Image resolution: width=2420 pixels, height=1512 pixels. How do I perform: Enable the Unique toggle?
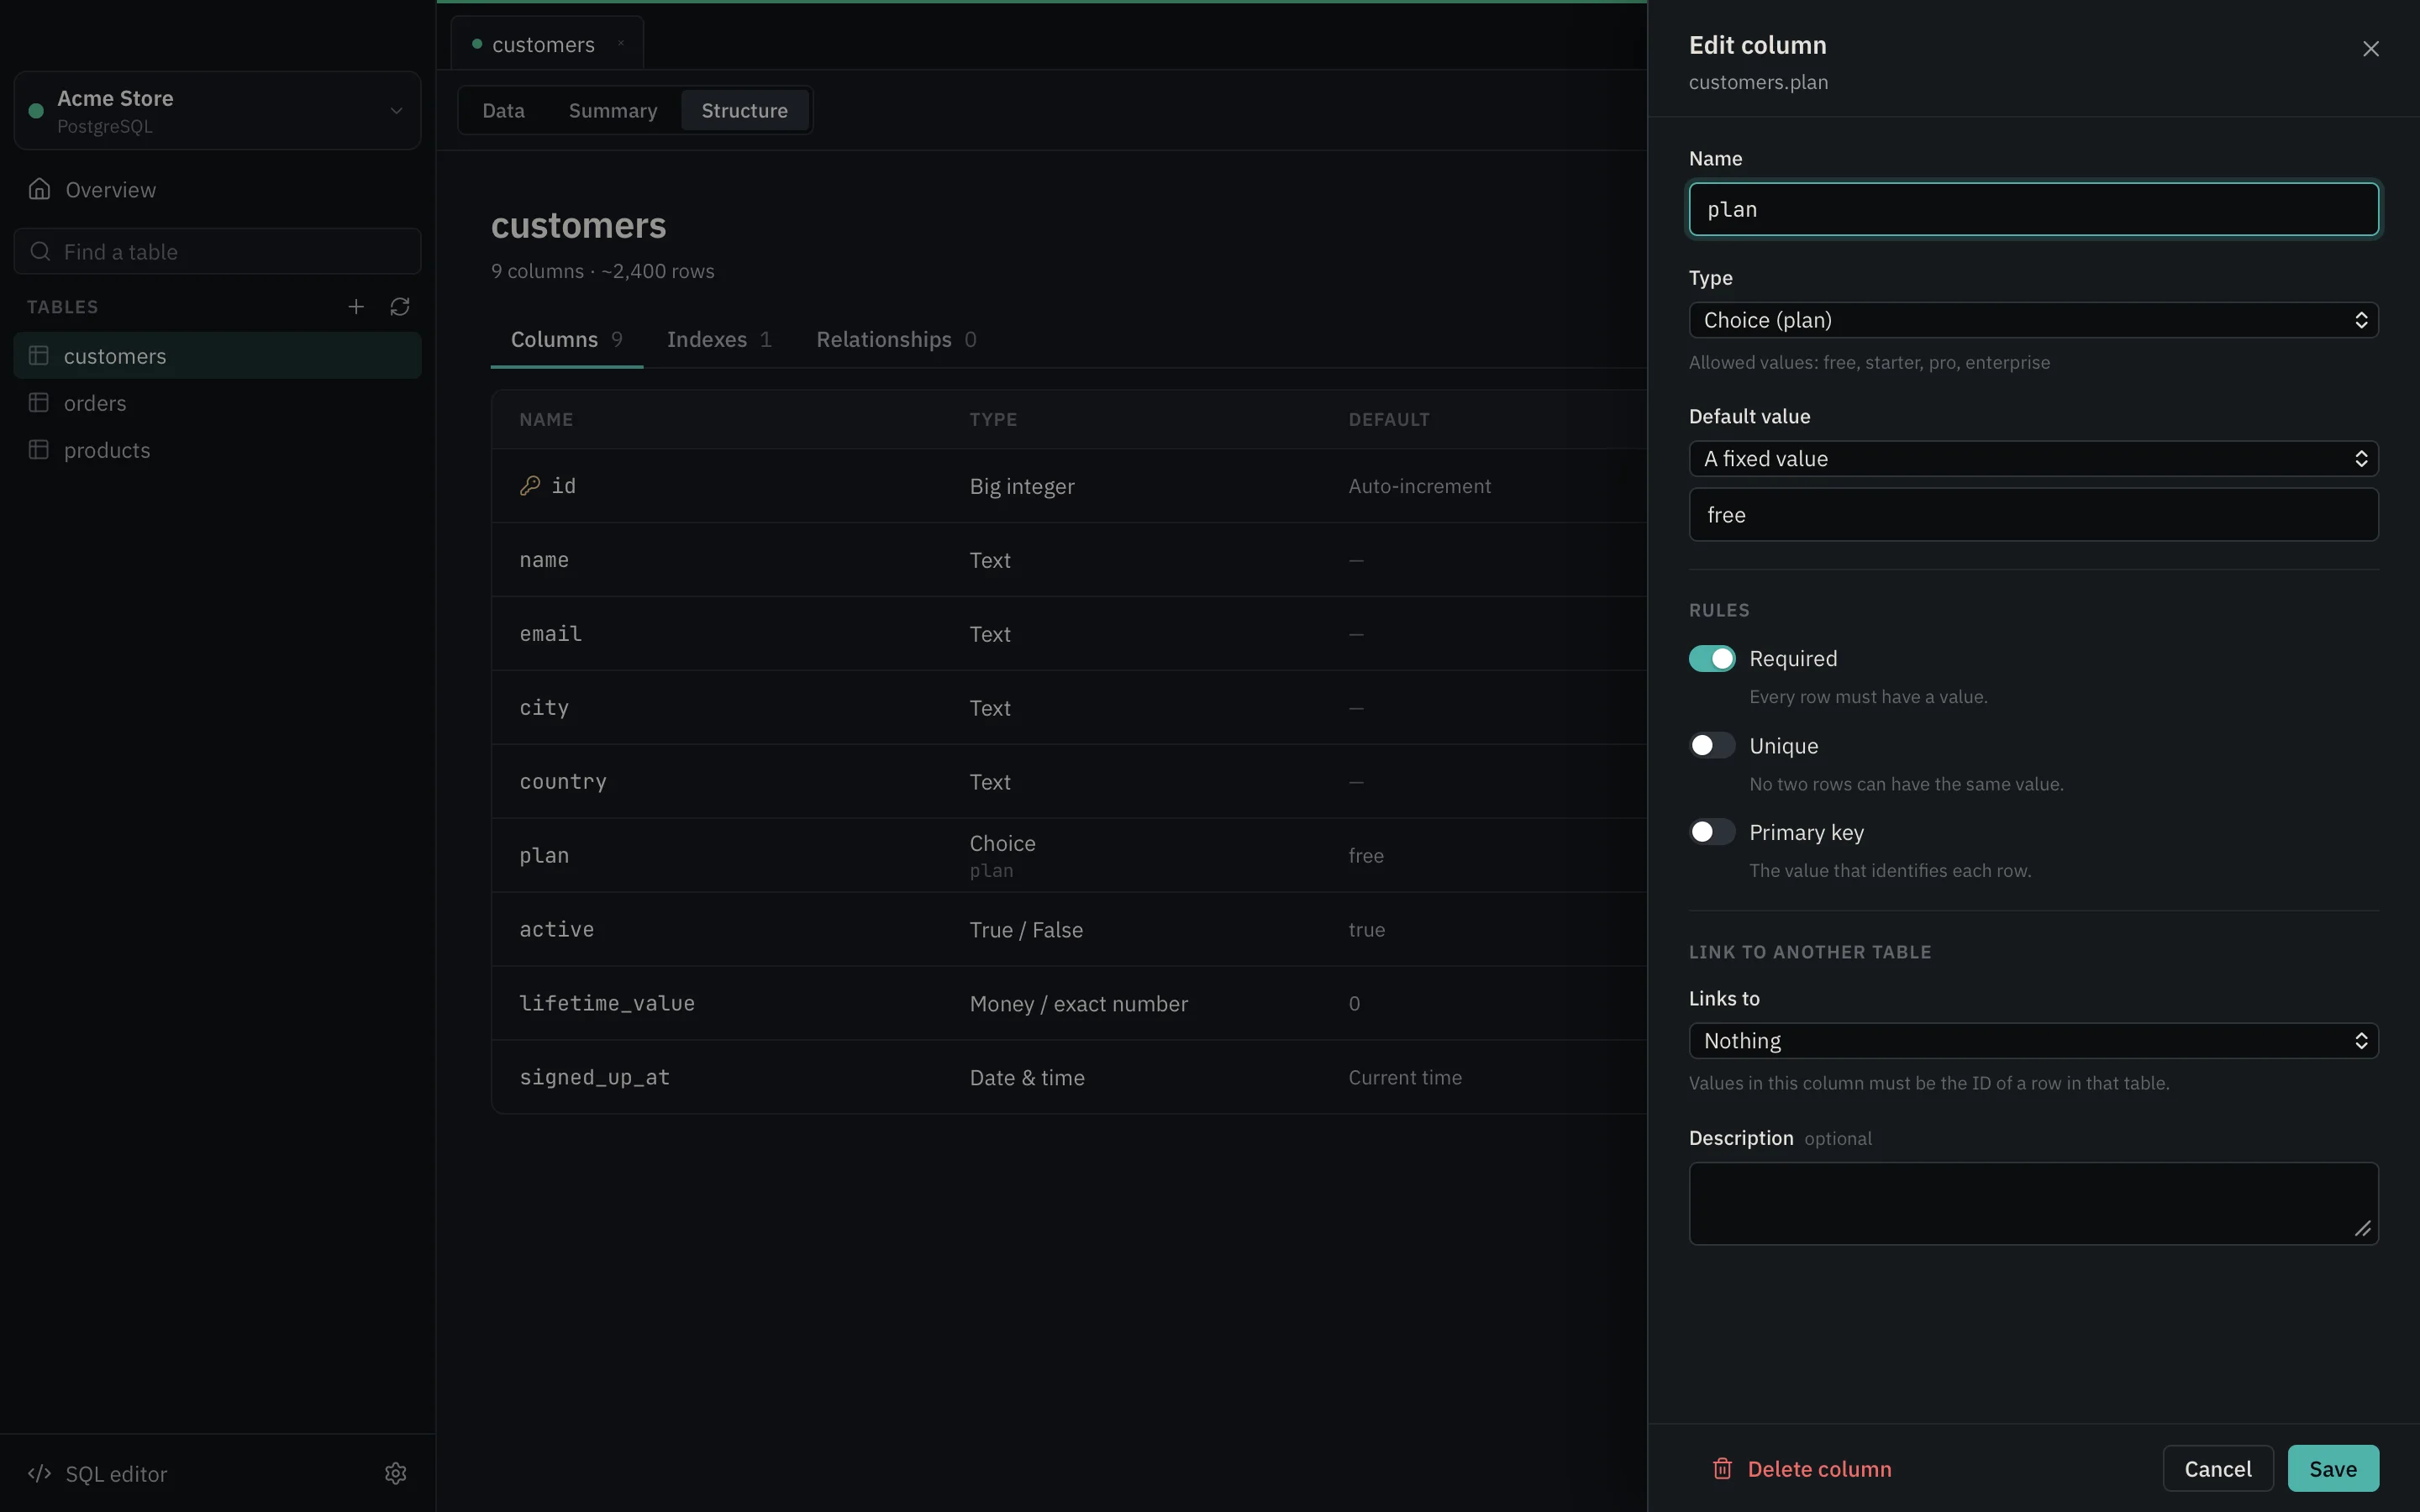click(x=1712, y=746)
